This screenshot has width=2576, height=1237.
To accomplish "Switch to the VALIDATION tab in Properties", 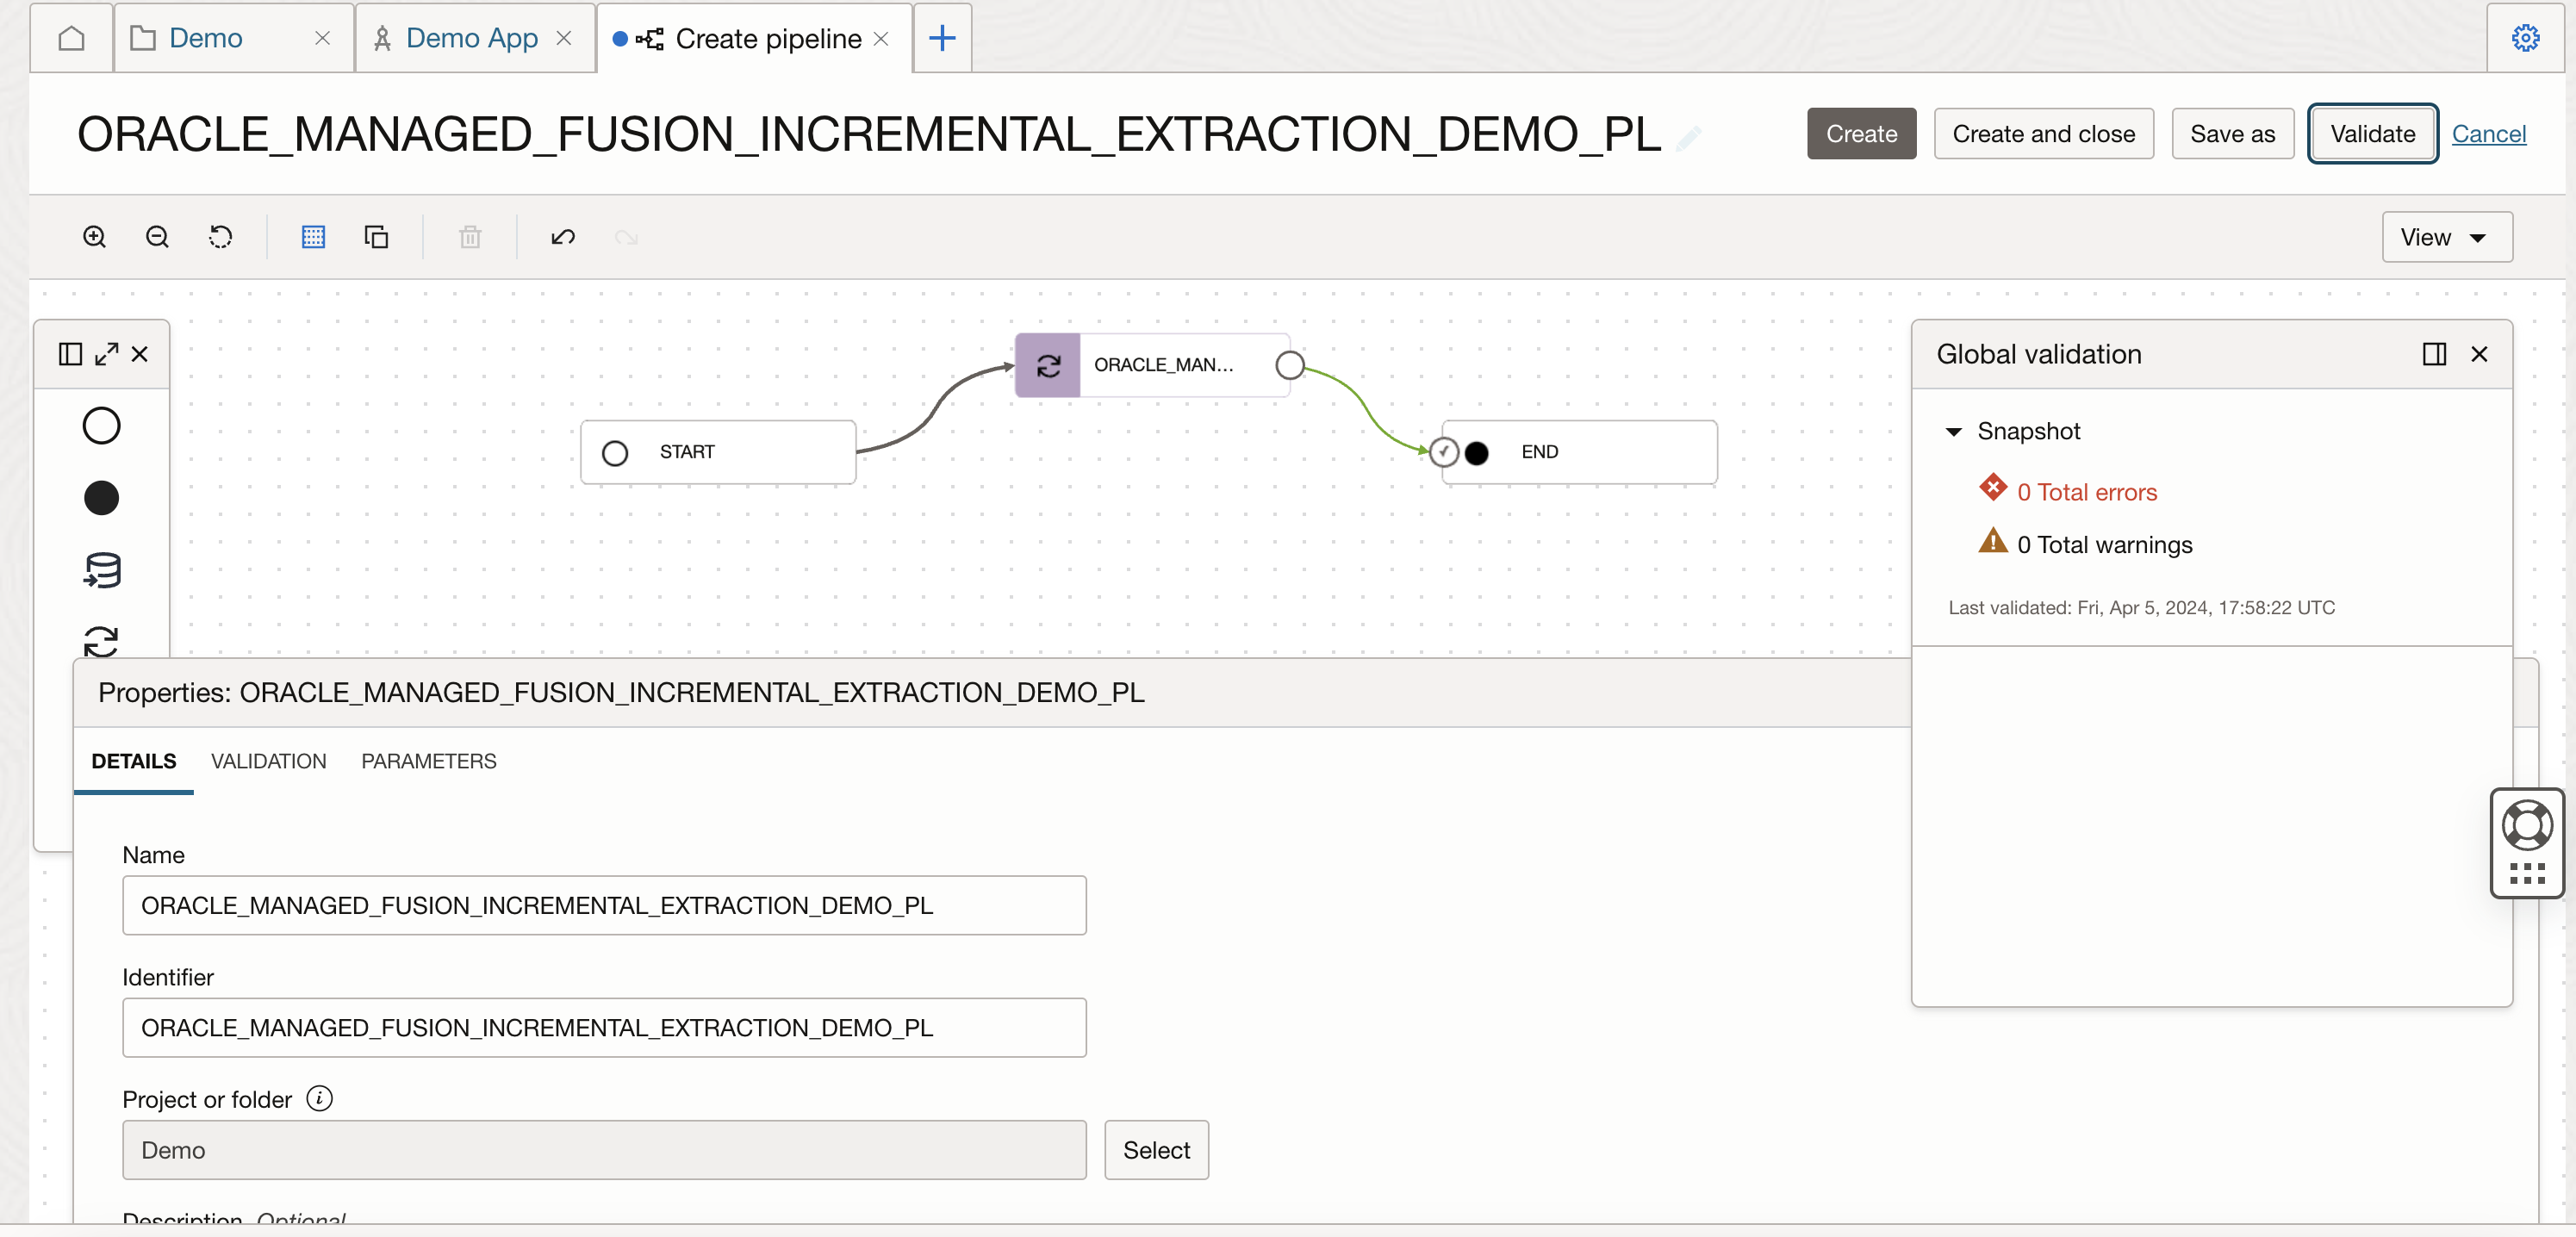I will [x=268, y=761].
